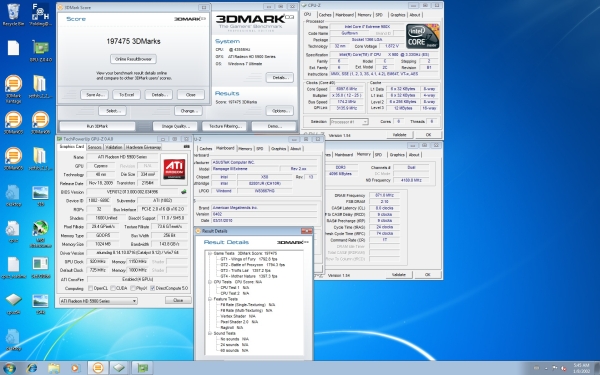Click the Intel Core i7 logo in CPU-Z
This screenshot has height=375, width=600.
click(422, 36)
